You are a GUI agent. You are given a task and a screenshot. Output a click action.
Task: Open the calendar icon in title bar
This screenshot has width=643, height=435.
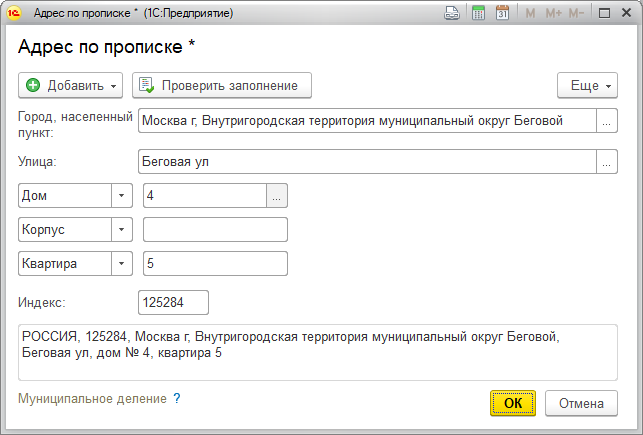click(x=502, y=14)
